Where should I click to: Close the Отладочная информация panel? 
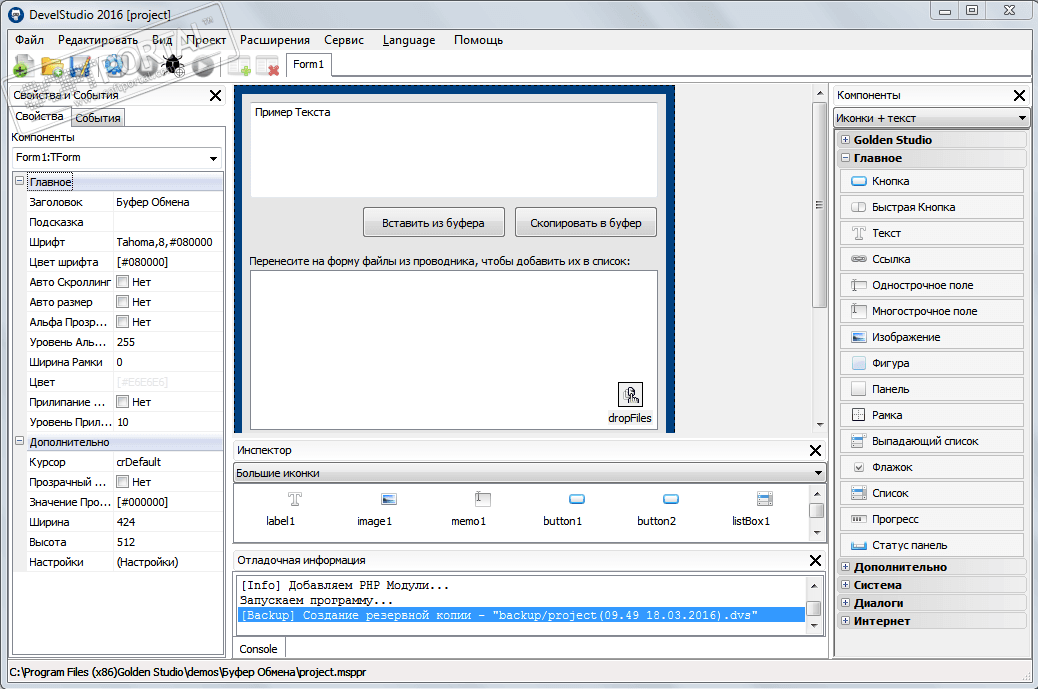point(816,561)
